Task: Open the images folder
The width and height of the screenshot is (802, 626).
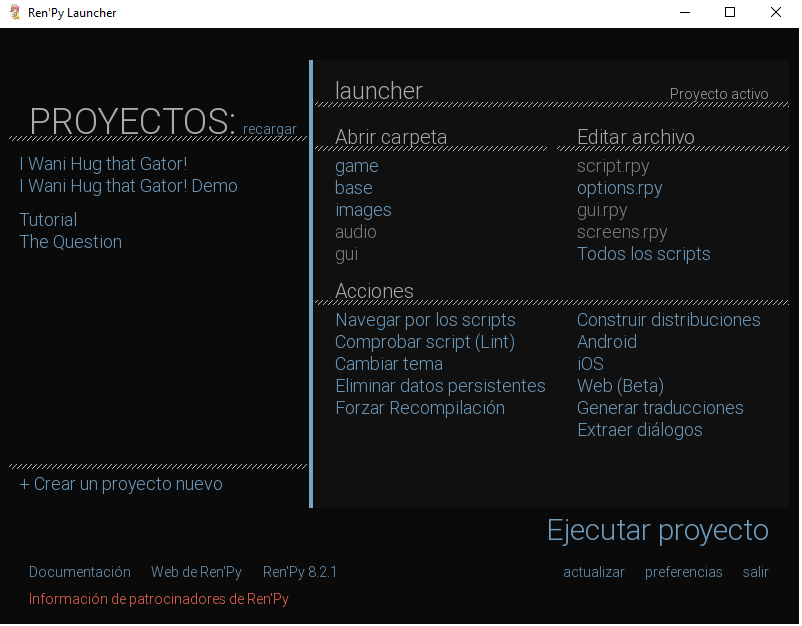Action: [363, 210]
